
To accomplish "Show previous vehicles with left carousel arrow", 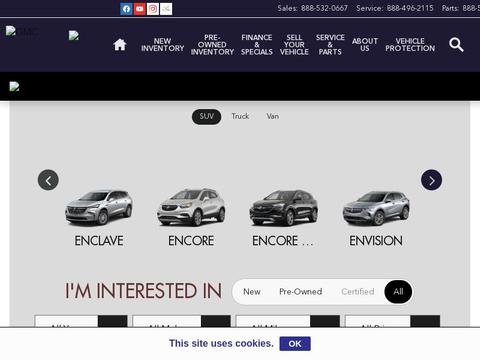I will (x=48, y=180).
